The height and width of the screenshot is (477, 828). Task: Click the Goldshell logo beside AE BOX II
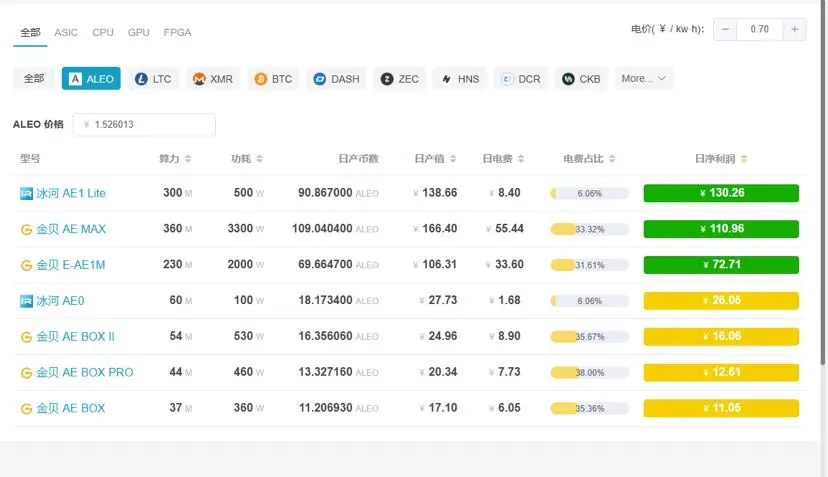26,337
